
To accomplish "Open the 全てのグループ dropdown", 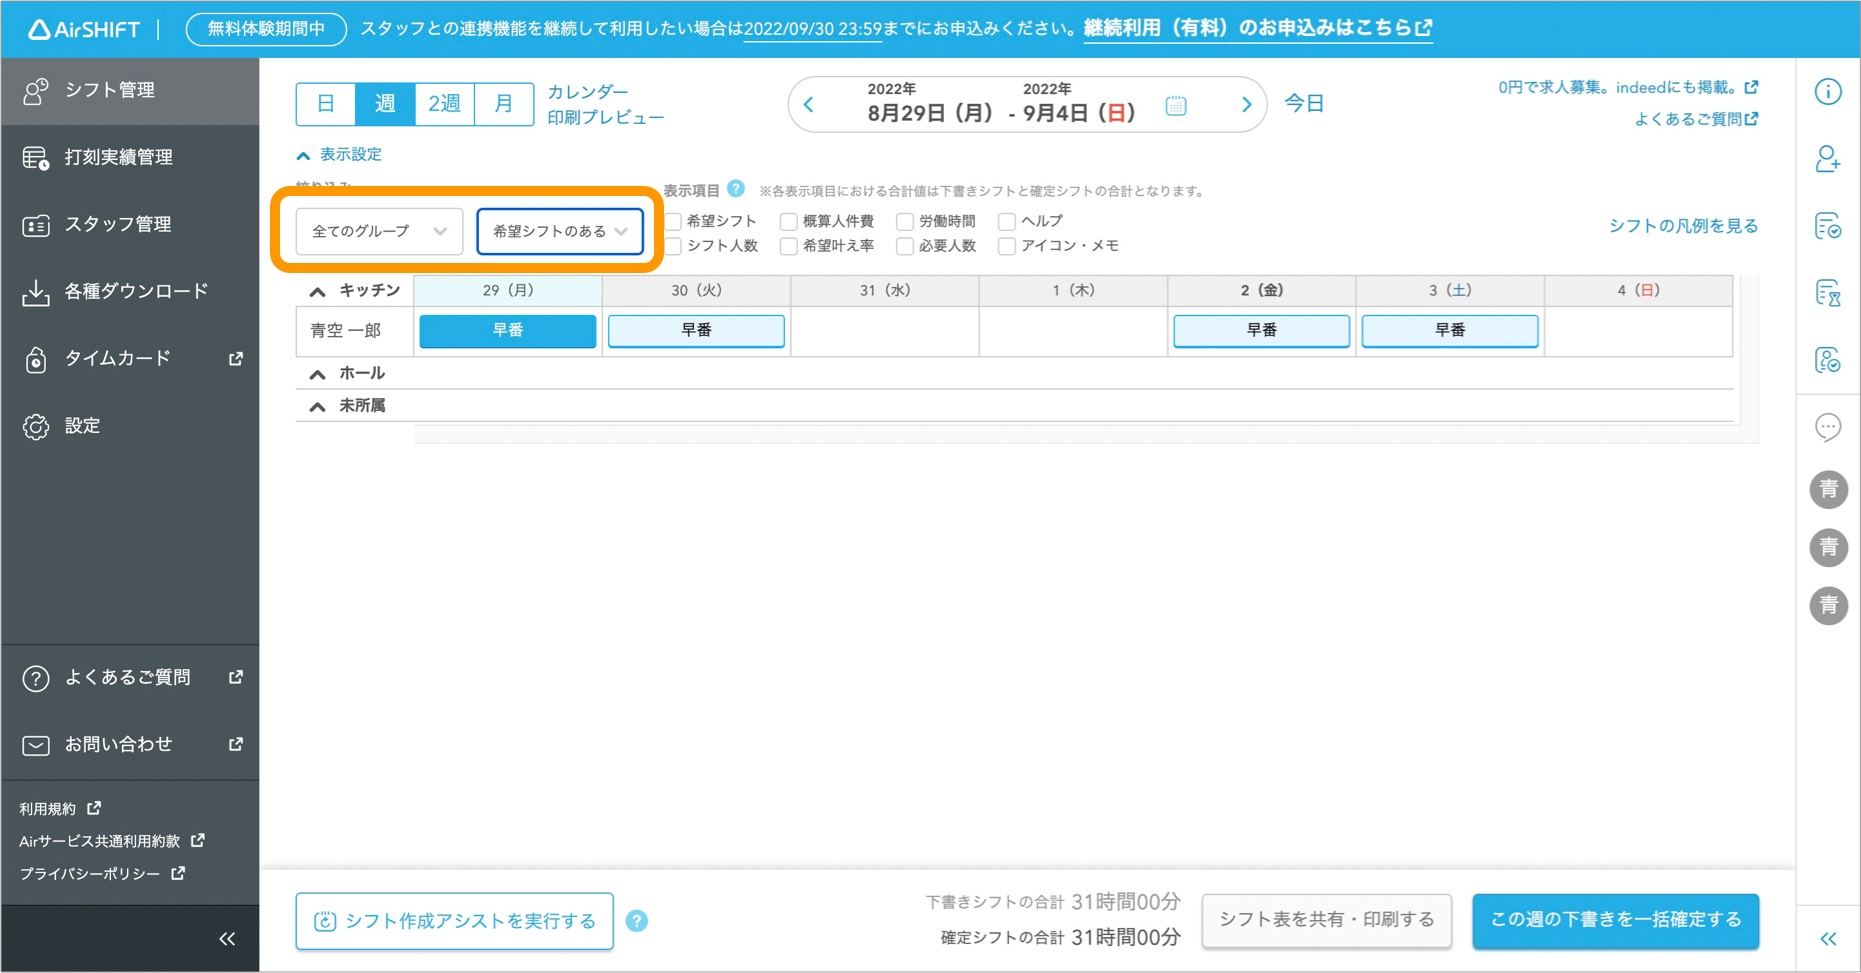I will 377,231.
